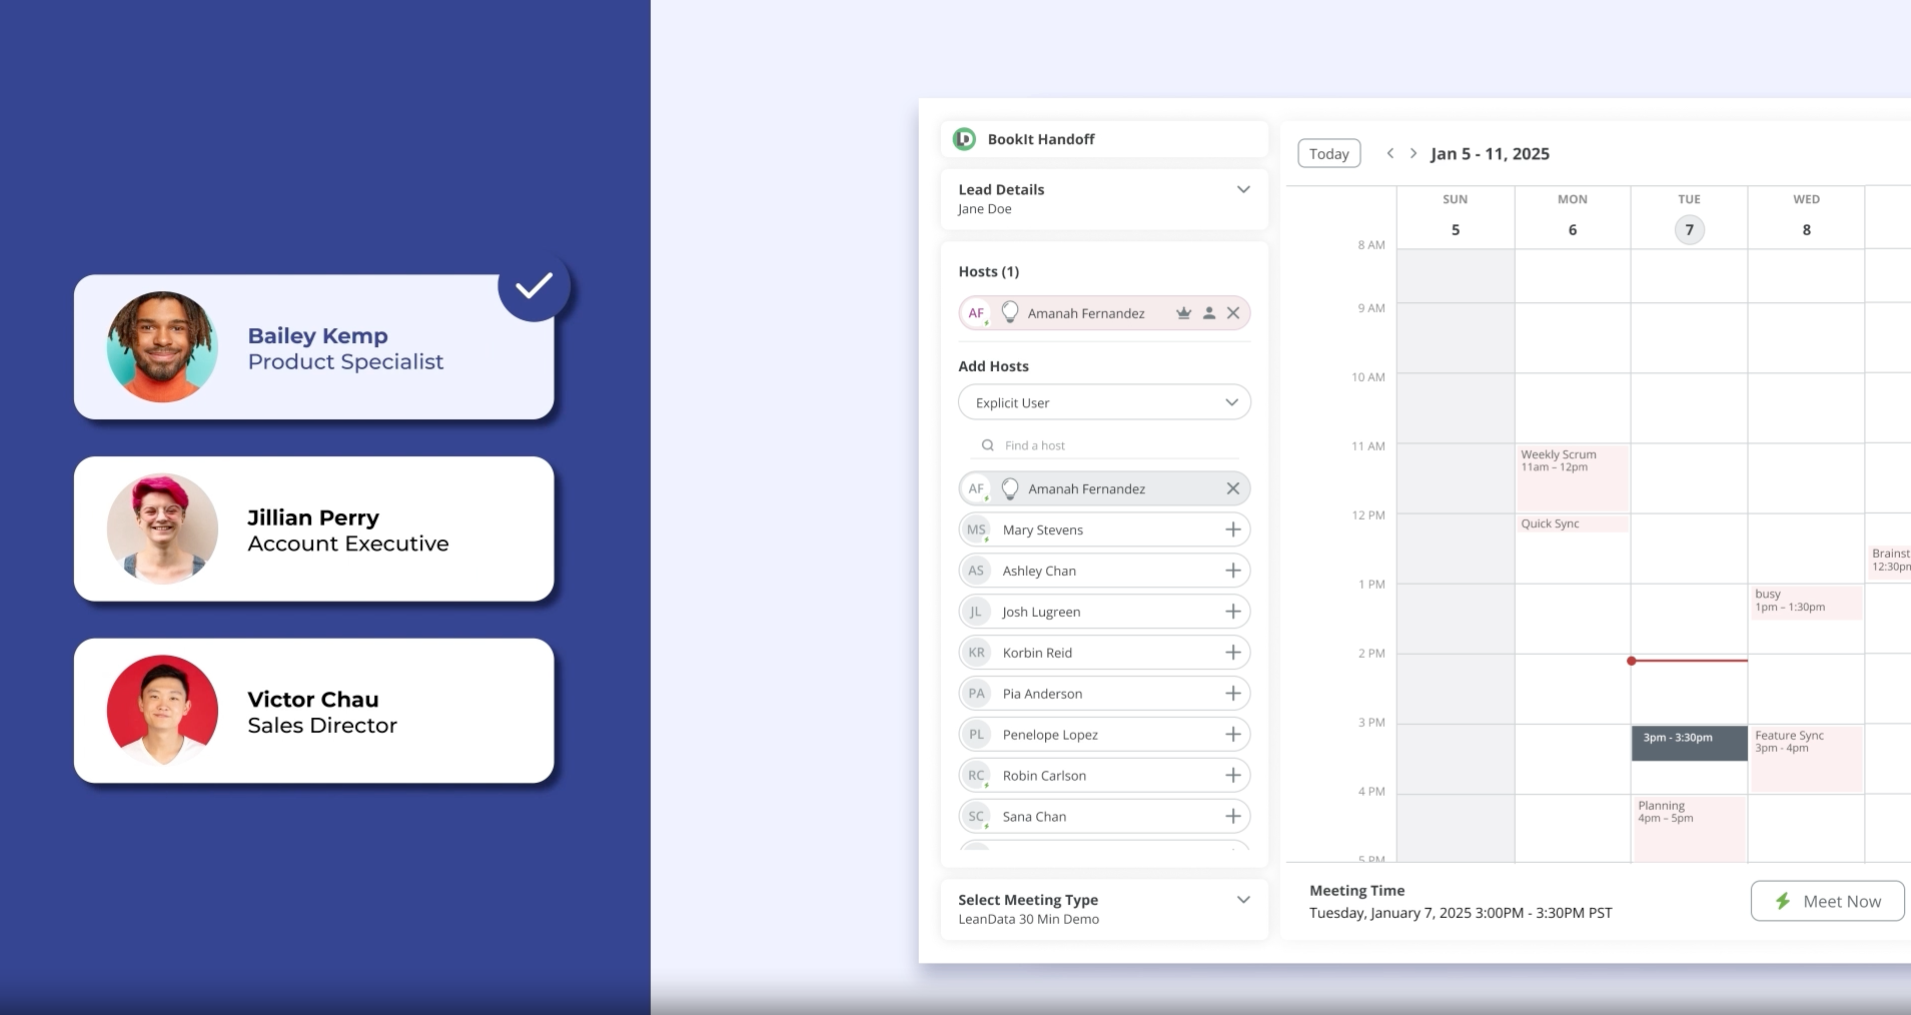Expand the Select Meeting Type section
This screenshot has width=1911, height=1015.
(1243, 900)
